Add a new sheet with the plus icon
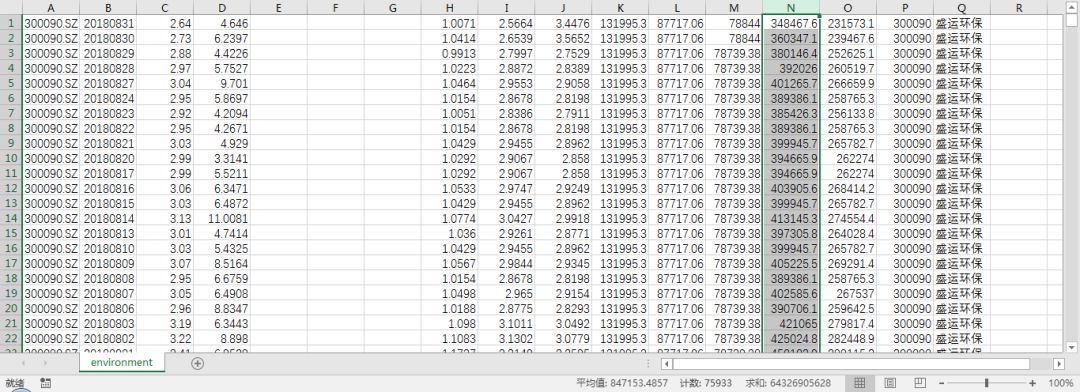 tap(198, 363)
